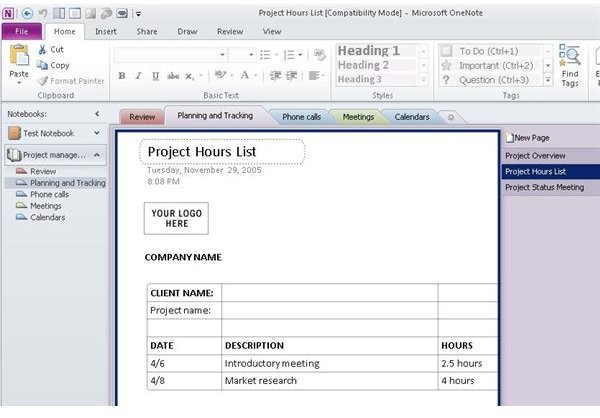
Task: Click the bullet list icon
Action: click(x=265, y=55)
